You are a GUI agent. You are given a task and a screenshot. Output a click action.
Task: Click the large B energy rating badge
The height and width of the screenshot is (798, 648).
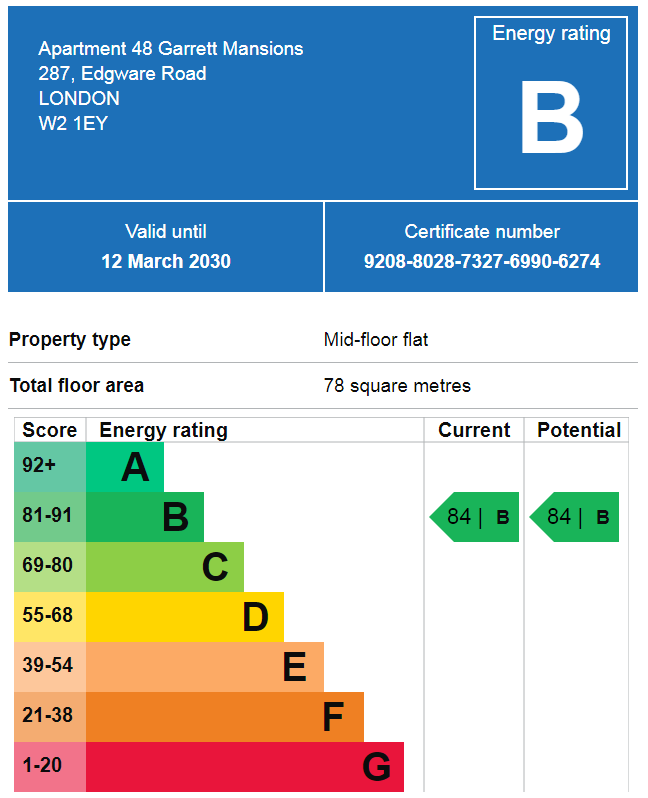[x=551, y=103]
